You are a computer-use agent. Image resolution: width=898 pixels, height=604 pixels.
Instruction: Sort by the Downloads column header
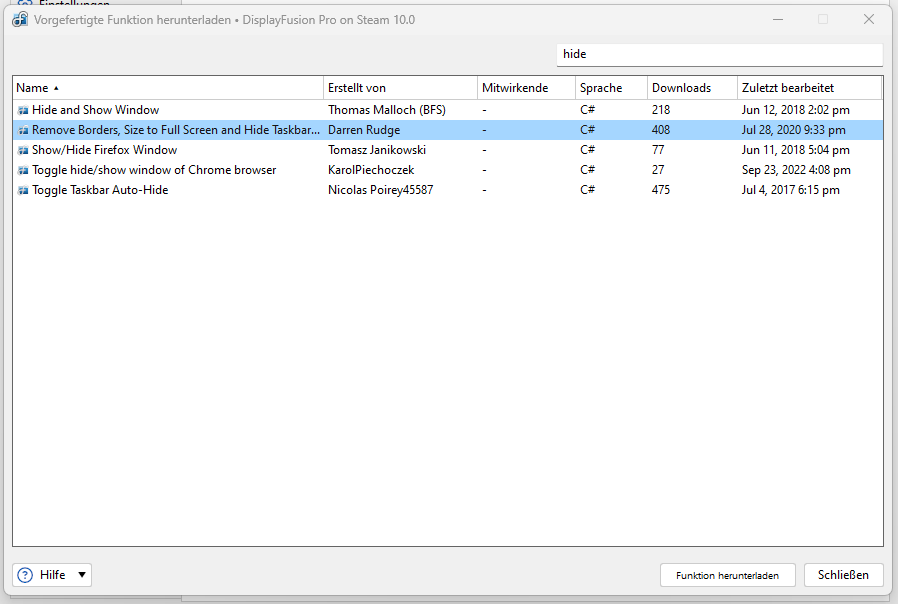(x=692, y=88)
